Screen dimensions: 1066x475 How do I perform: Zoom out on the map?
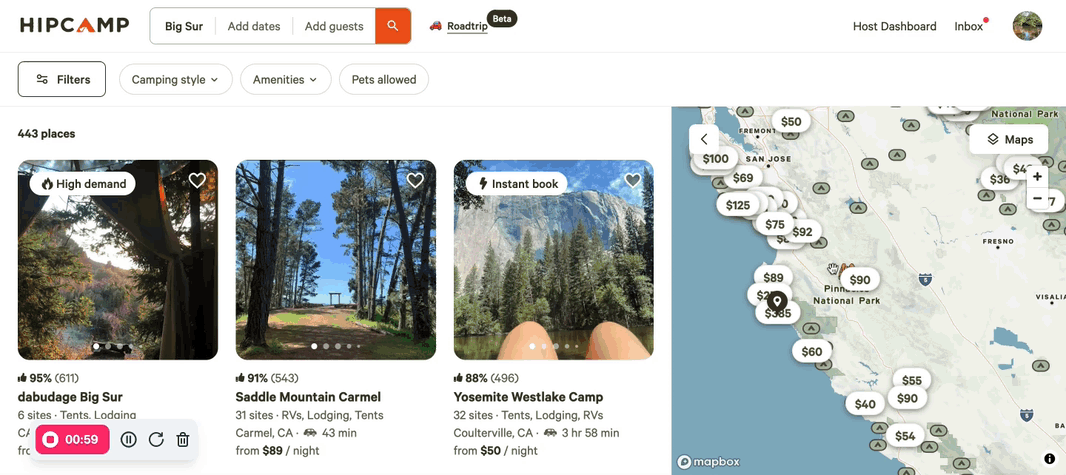pyautogui.click(x=1037, y=198)
